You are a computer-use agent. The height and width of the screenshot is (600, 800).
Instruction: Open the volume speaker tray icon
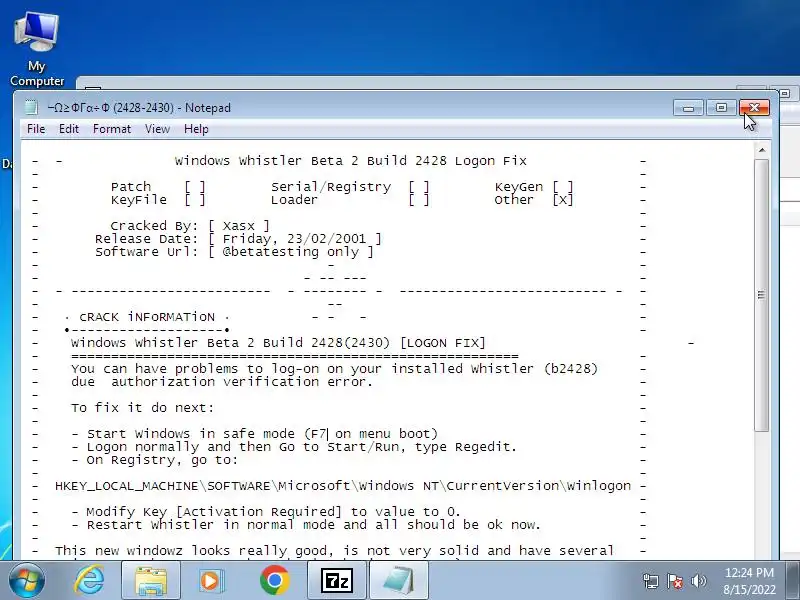[698, 581]
